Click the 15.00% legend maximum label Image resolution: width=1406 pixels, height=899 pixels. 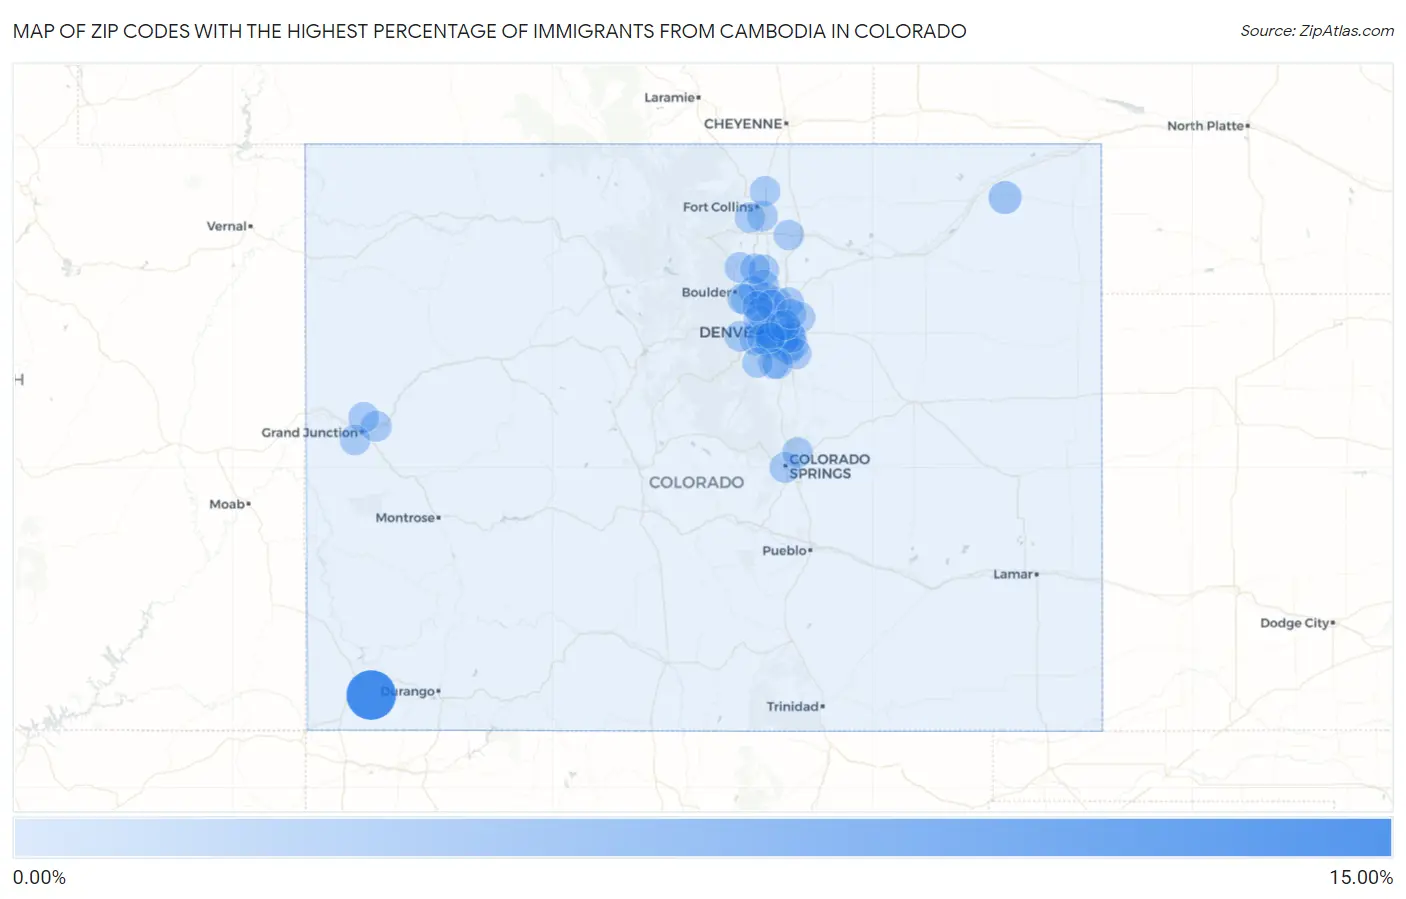point(1361,878)
